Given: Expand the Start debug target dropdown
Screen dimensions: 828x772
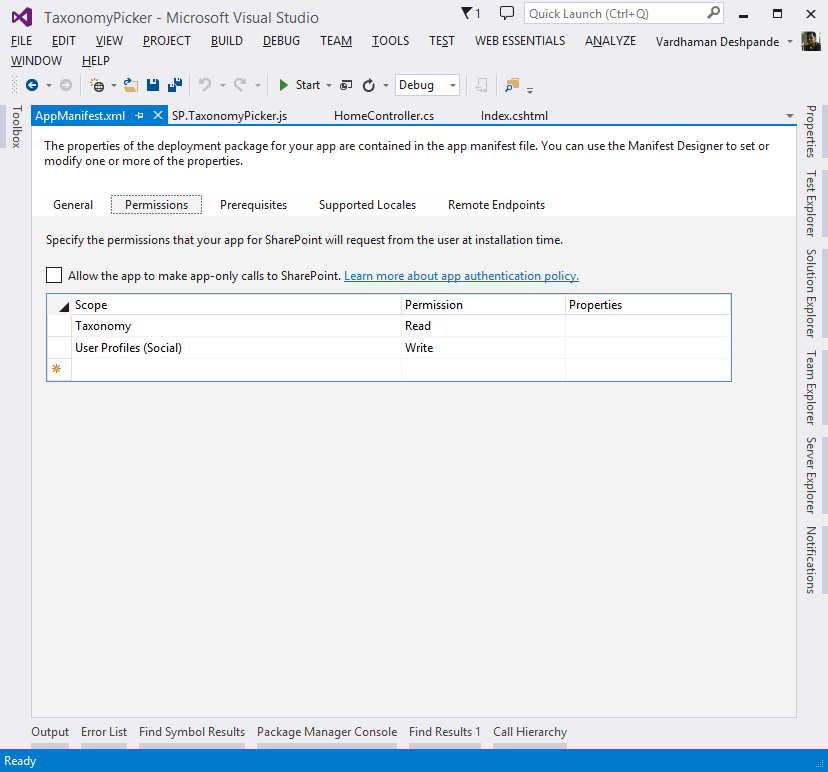Looking at the screenshot, I should coord(329,86).
